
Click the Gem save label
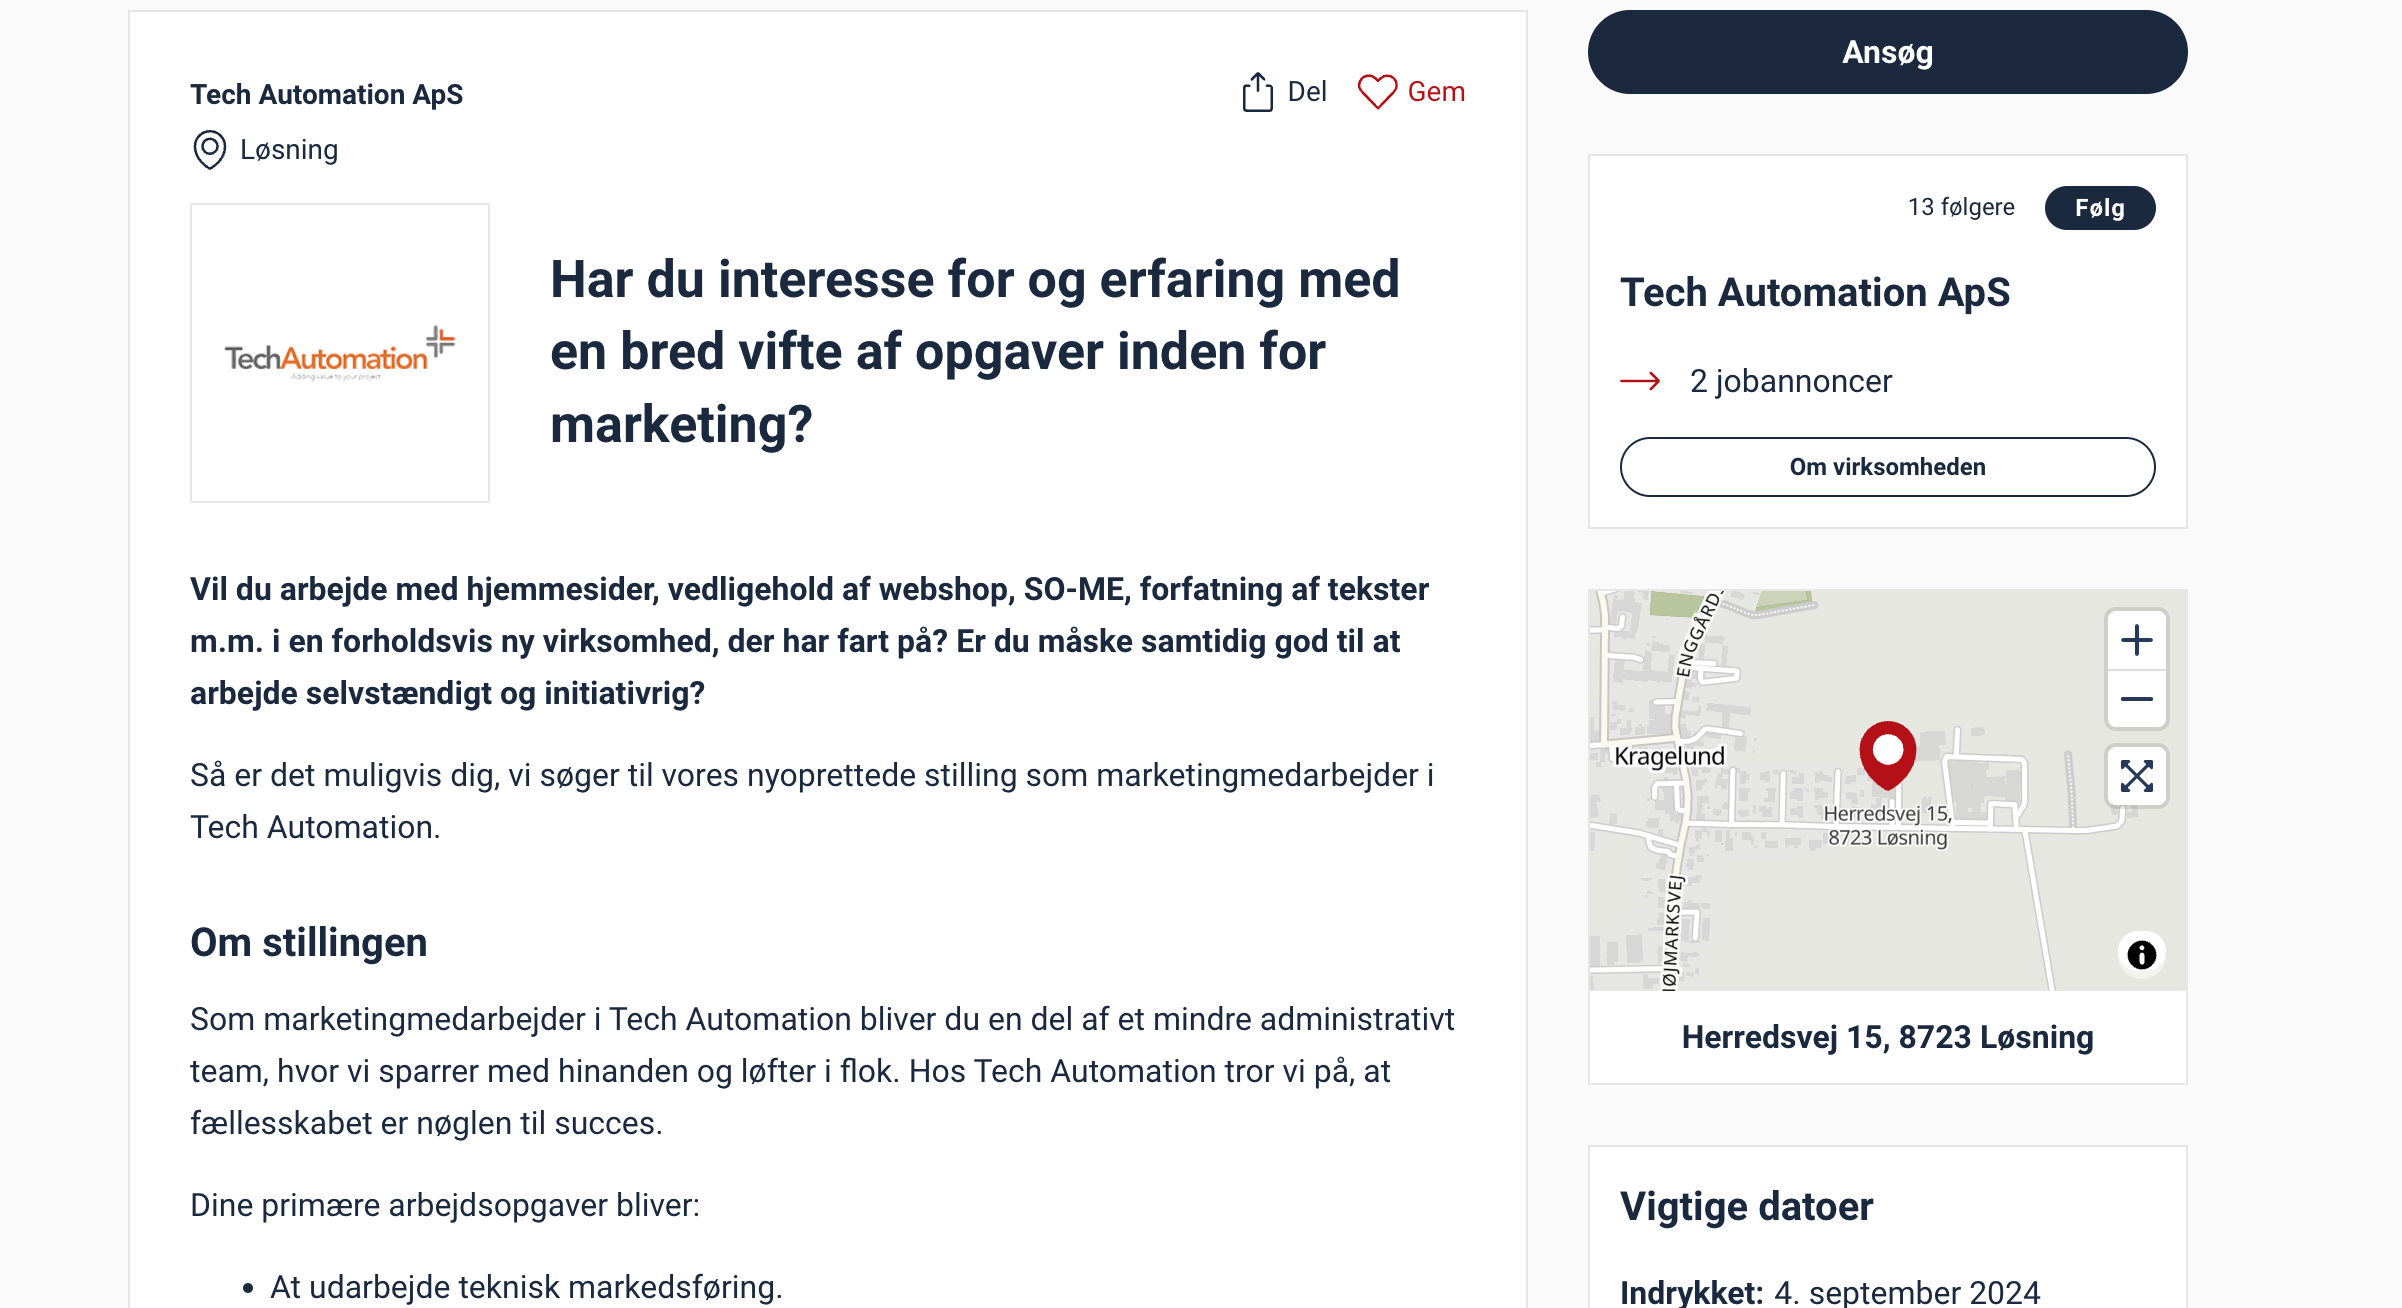(1436, 92)
